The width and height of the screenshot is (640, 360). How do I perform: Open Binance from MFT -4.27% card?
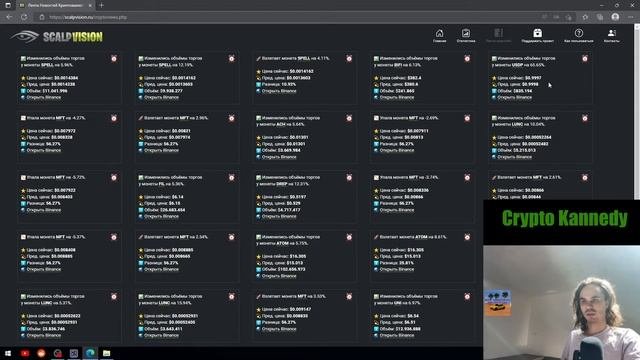tap(44, 151)
